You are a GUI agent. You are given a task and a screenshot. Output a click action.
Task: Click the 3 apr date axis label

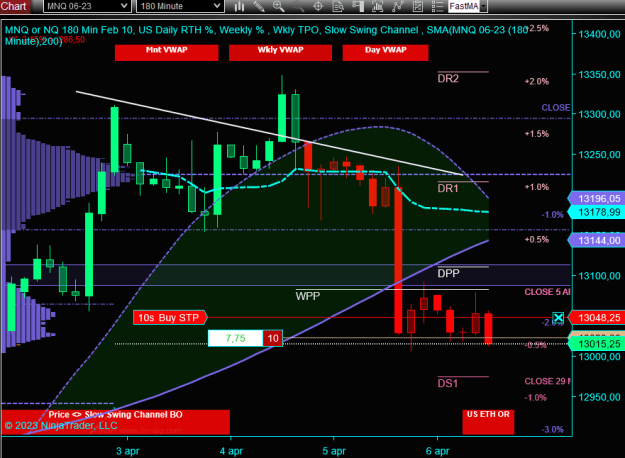coord(128,451)
